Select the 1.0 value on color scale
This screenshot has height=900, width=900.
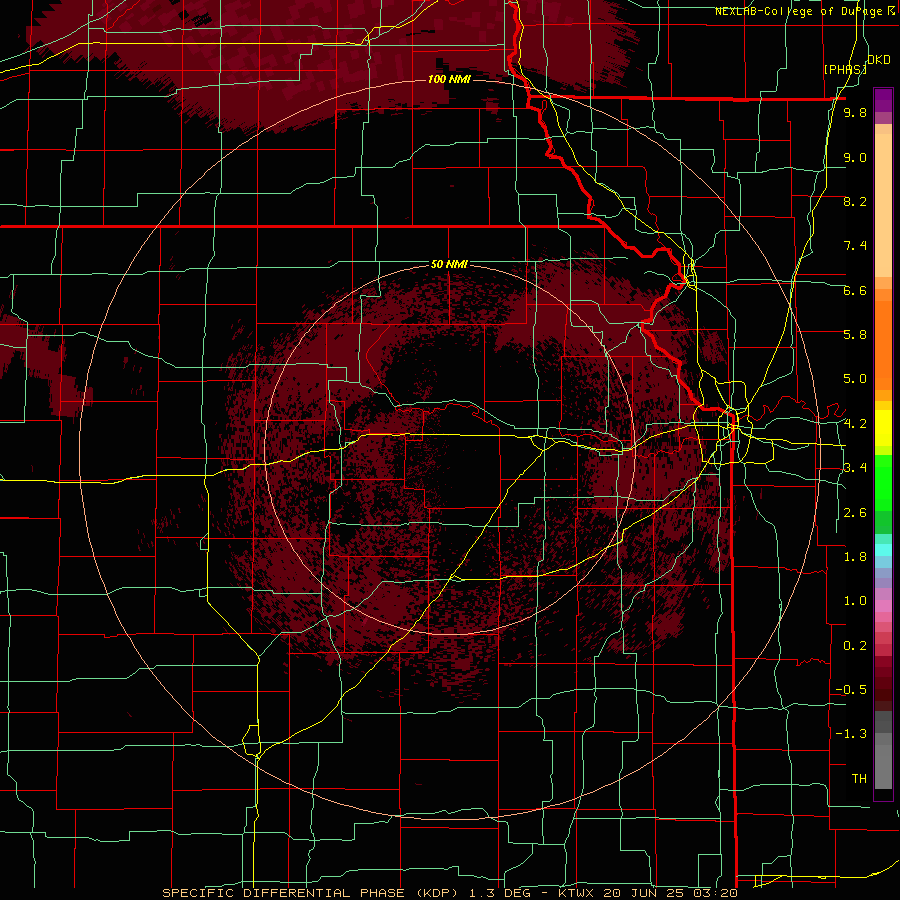coord(855,601)
